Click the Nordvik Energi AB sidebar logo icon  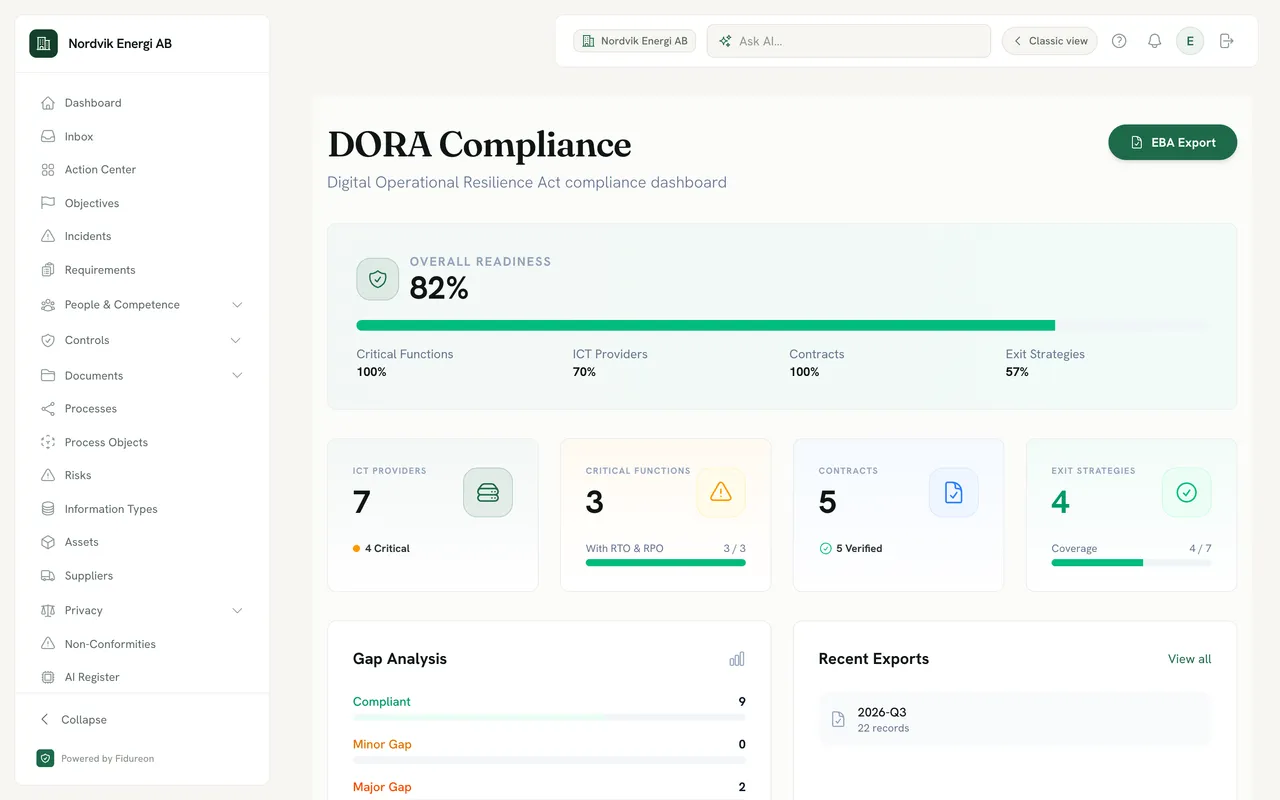(x=43, y=43)
